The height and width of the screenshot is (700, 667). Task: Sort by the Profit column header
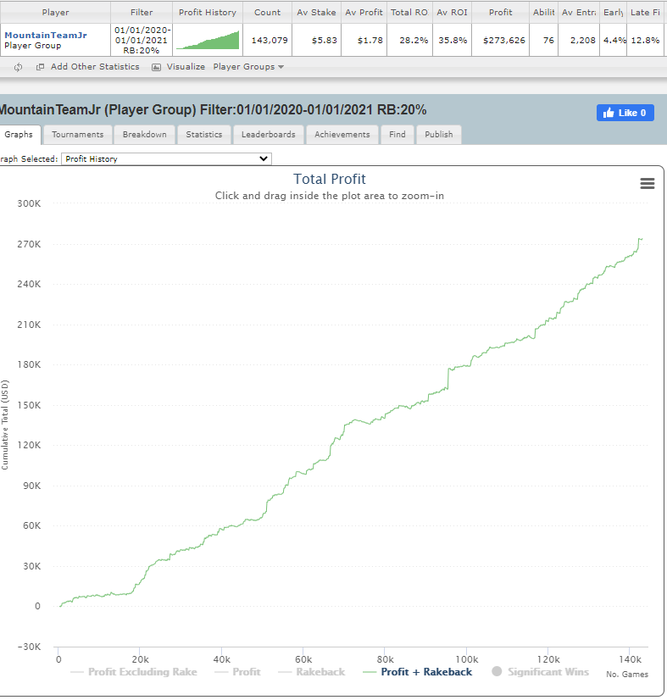point(500,12)
